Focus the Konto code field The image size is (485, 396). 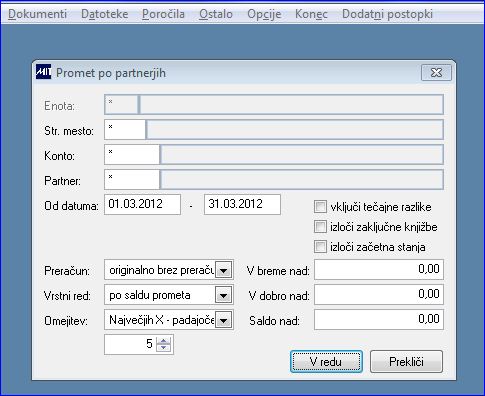pos(132,155)
